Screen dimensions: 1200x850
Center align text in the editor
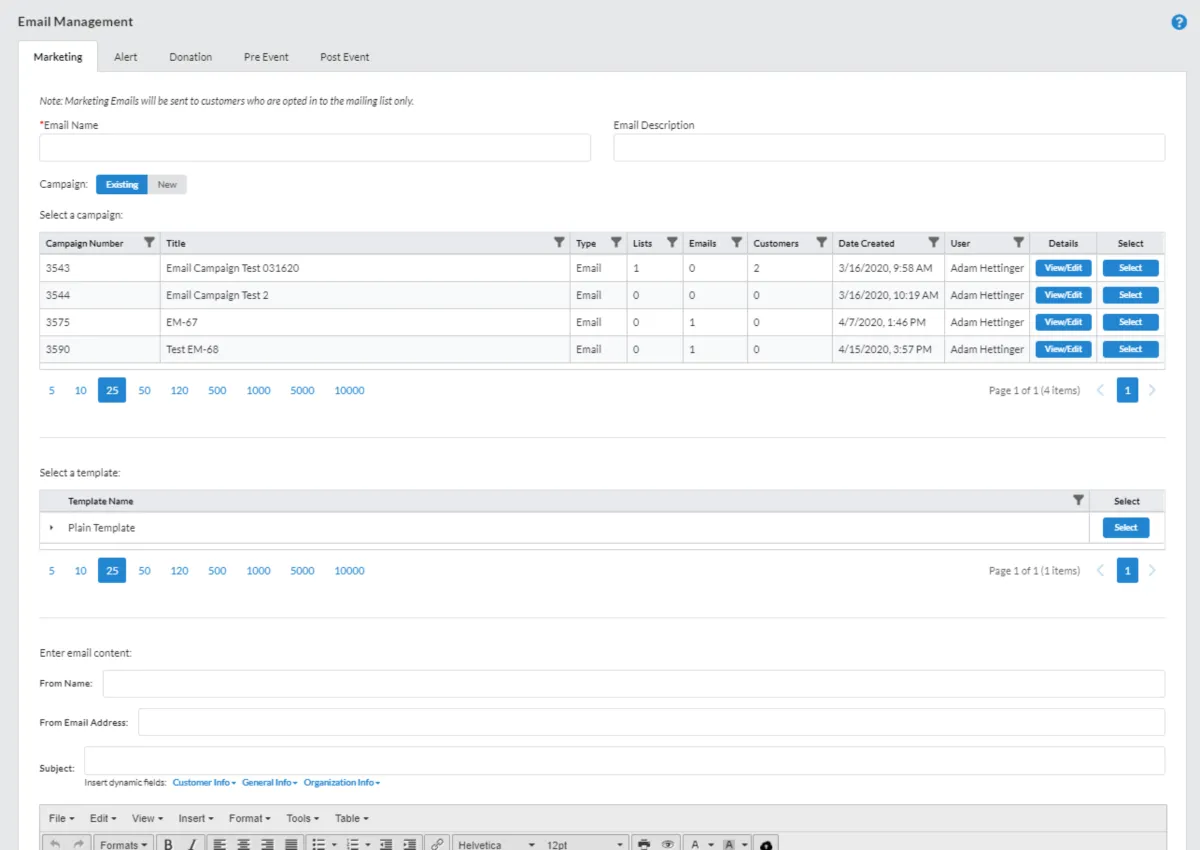[243, 844]
